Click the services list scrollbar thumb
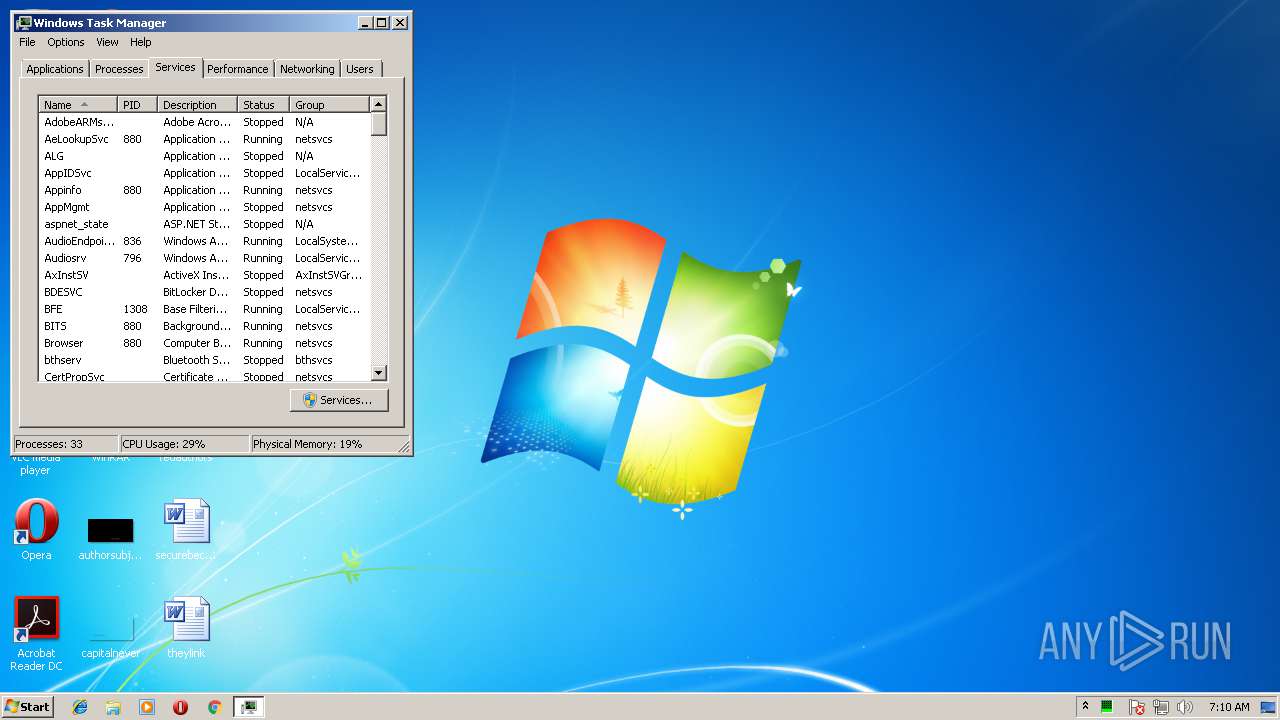 point(378,124)
